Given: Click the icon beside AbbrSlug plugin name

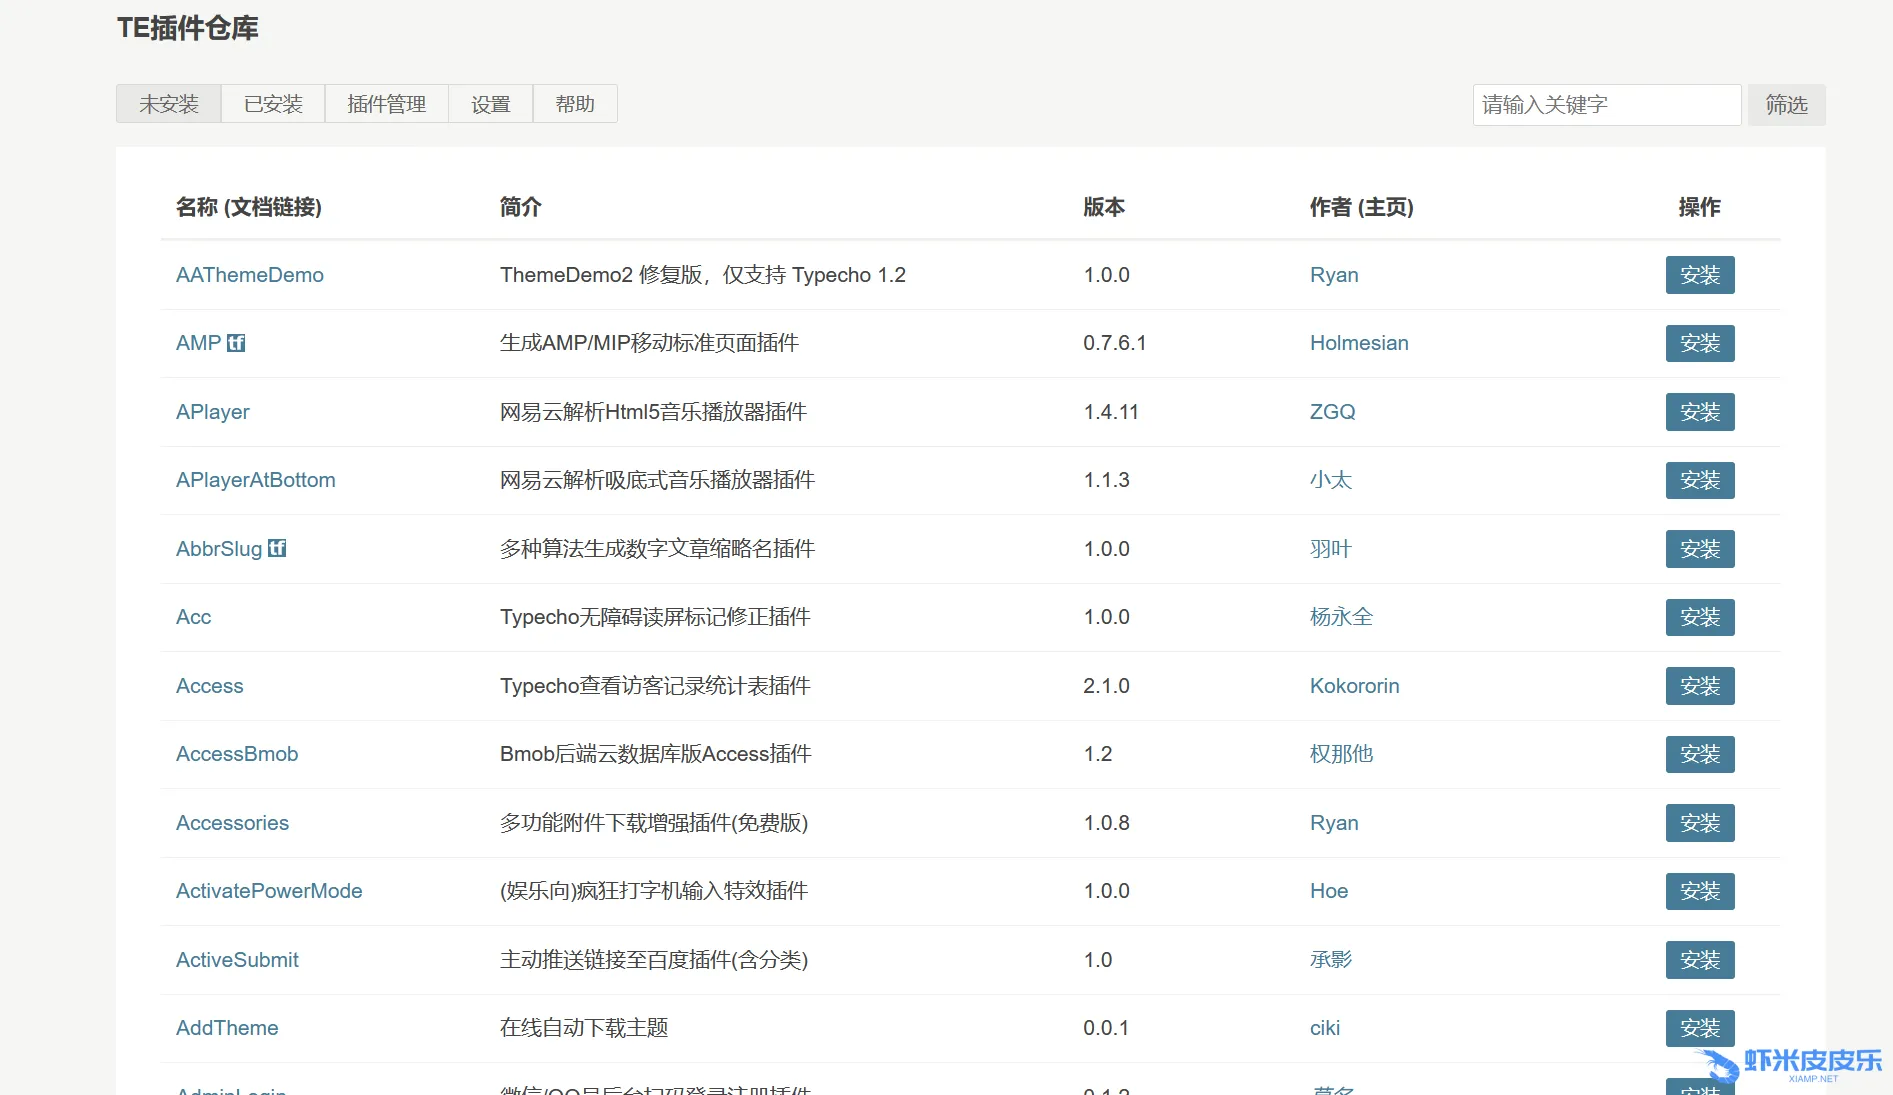Looking at the screenshot, I should [x=277, y=548].
